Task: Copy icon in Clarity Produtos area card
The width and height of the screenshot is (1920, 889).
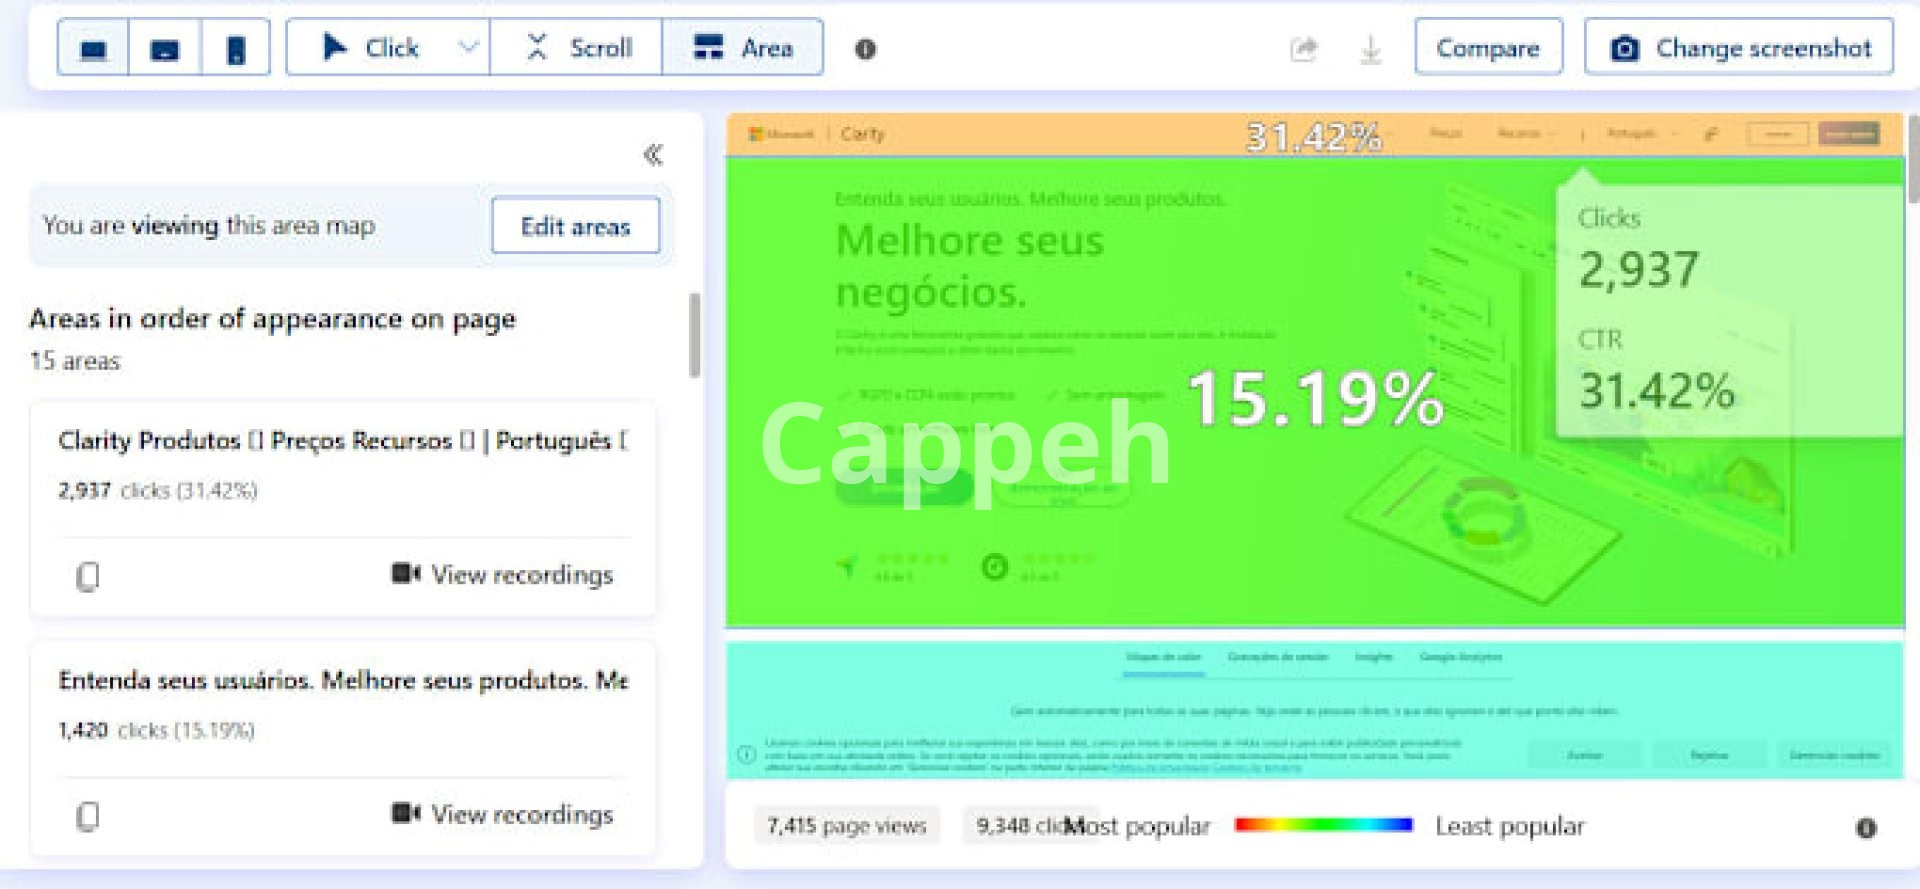Action: [x=88, y=576]
